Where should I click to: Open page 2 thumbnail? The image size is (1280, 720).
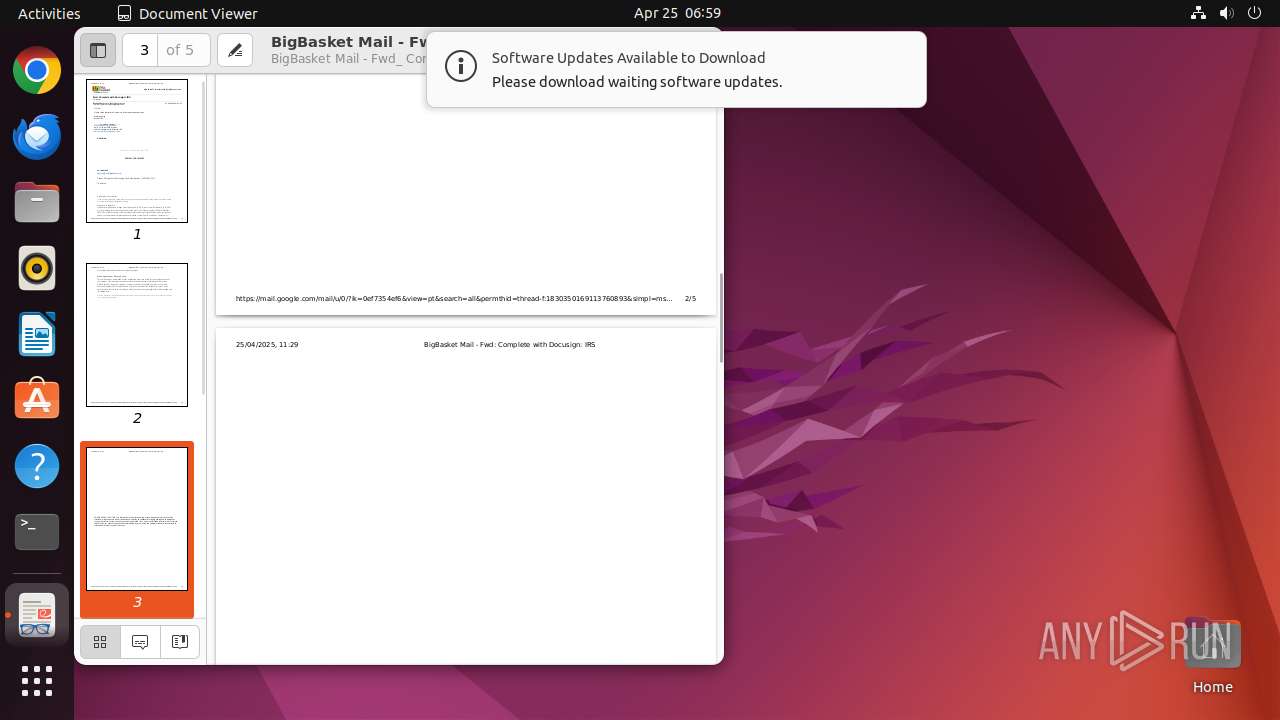[137, 335]
